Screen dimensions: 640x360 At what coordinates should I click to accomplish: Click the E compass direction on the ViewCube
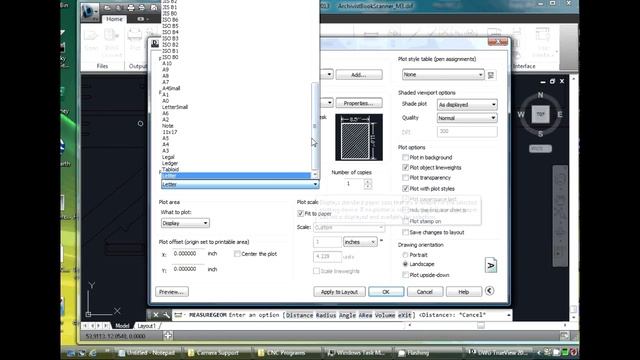(x=560, y=114)
